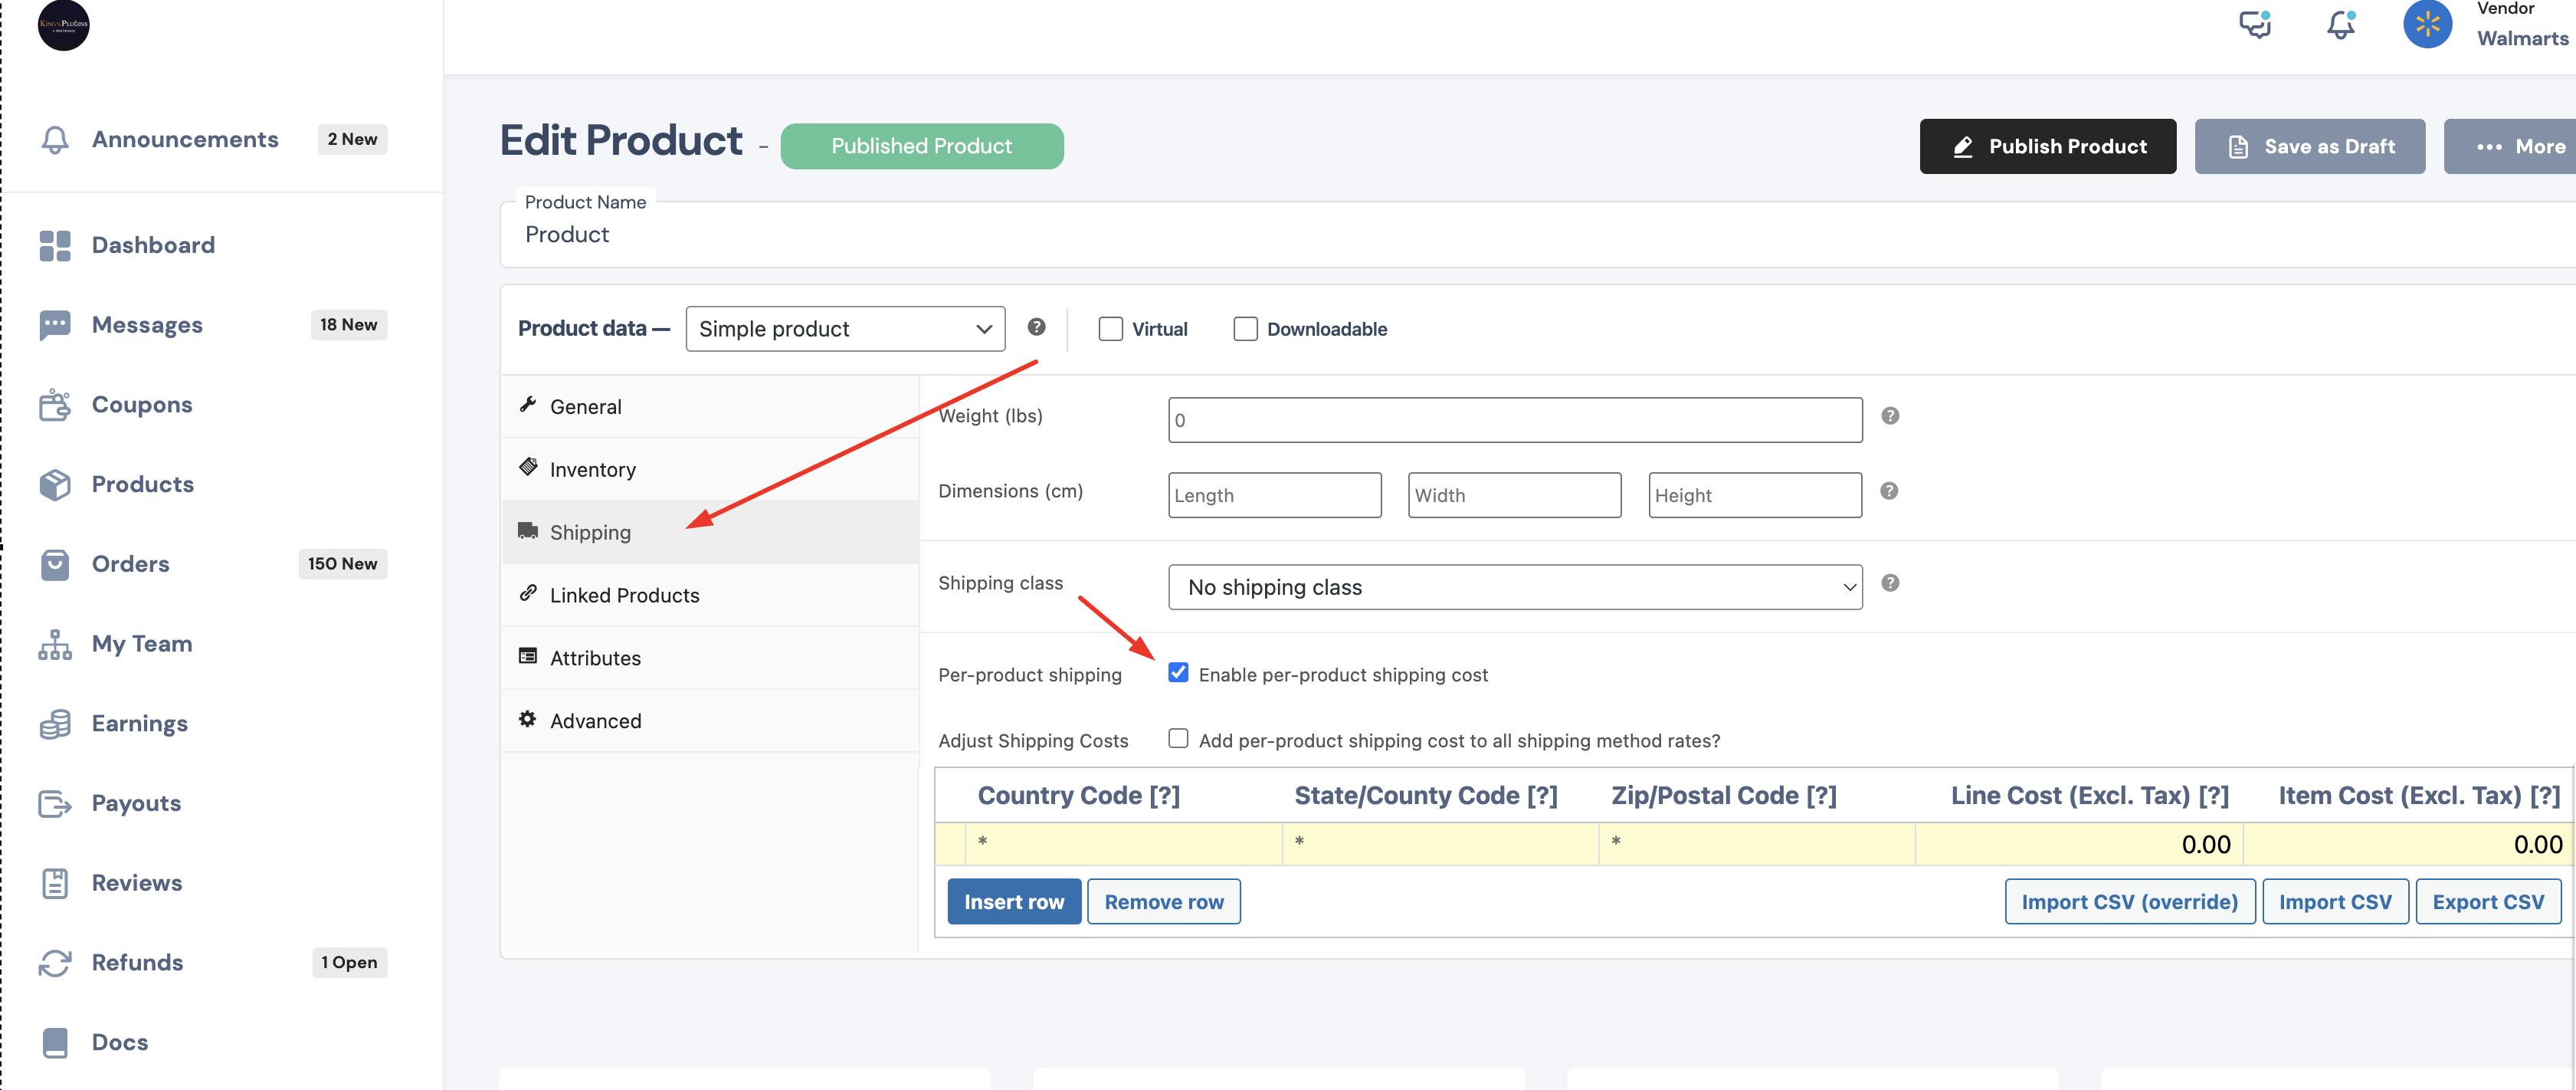The height and width of the screenshot is (1090, 2576).
Task: Click the Coupons icon in sidebar
Action: pyautogui.click(x=55, y=405)
